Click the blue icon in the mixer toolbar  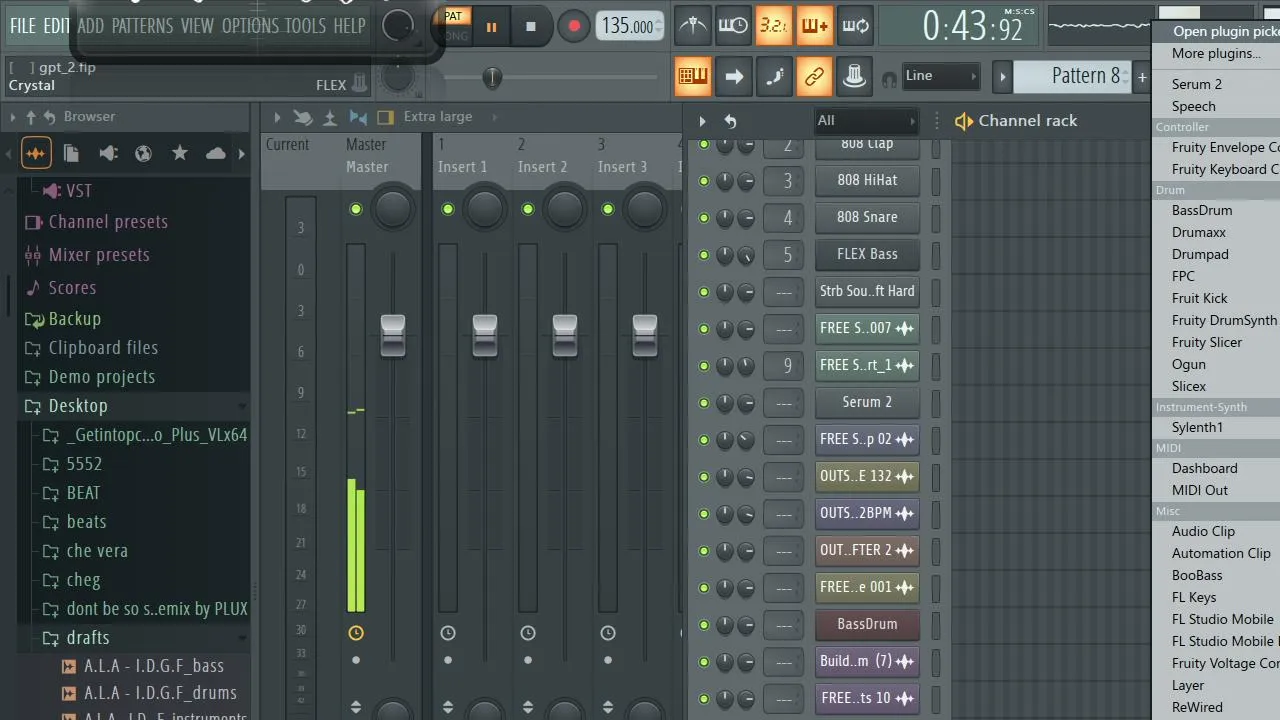point(358,117)
